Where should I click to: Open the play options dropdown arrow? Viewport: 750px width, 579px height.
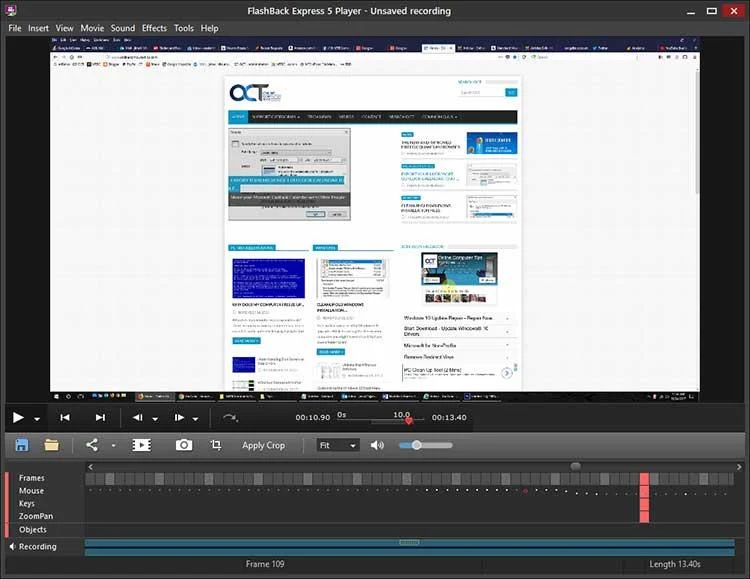(37, 419)
